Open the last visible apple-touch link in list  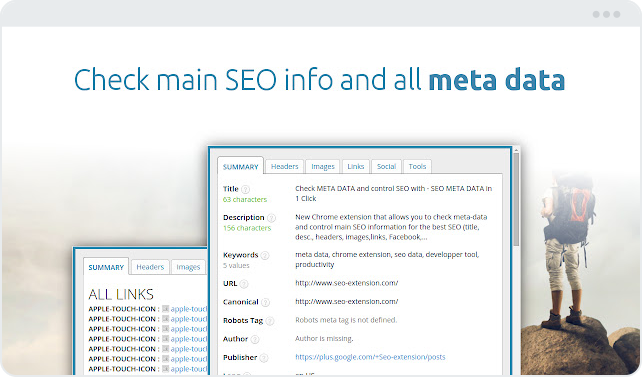(189, 369)
